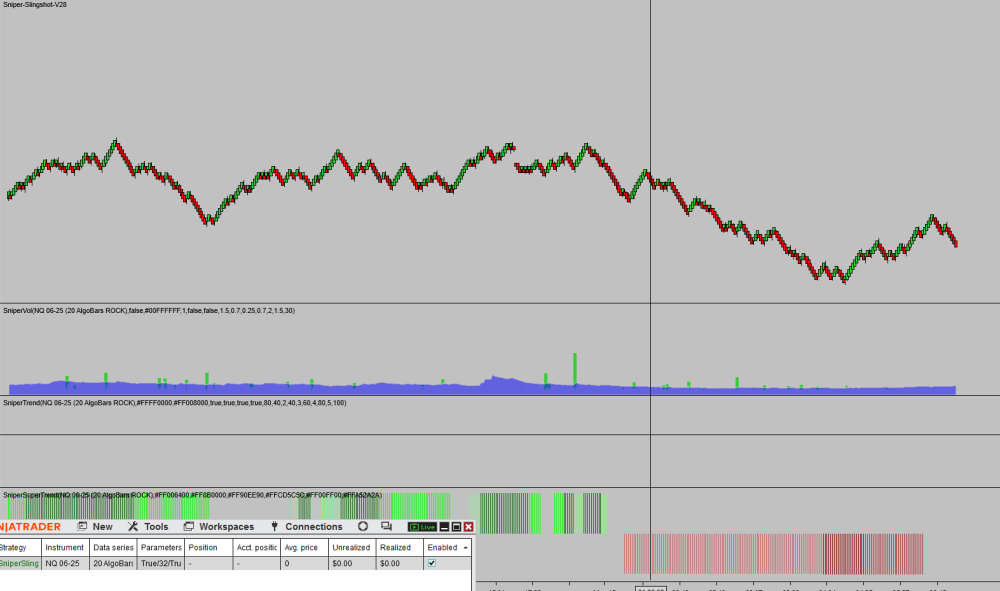Toggle the Enabled checkbox for SniperSling

431,563
